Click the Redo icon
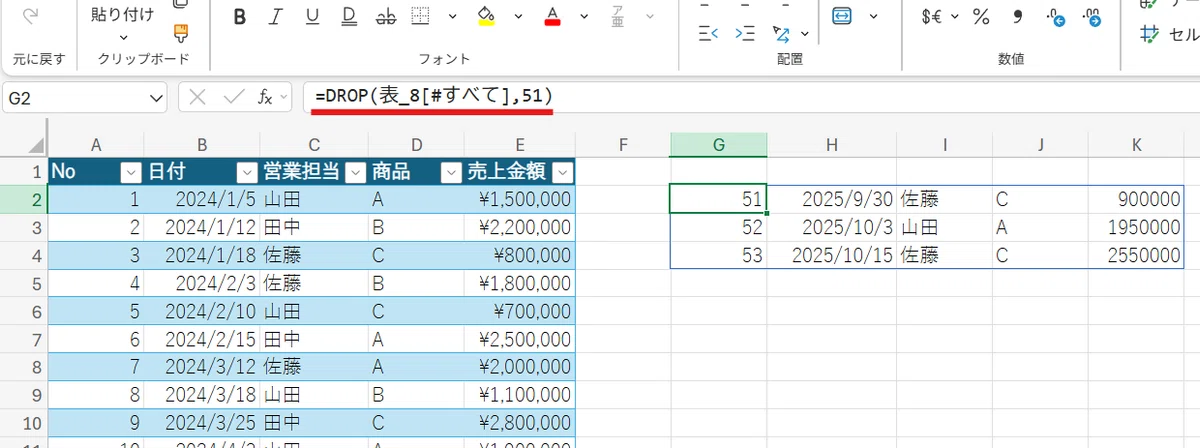 (30, 15)
